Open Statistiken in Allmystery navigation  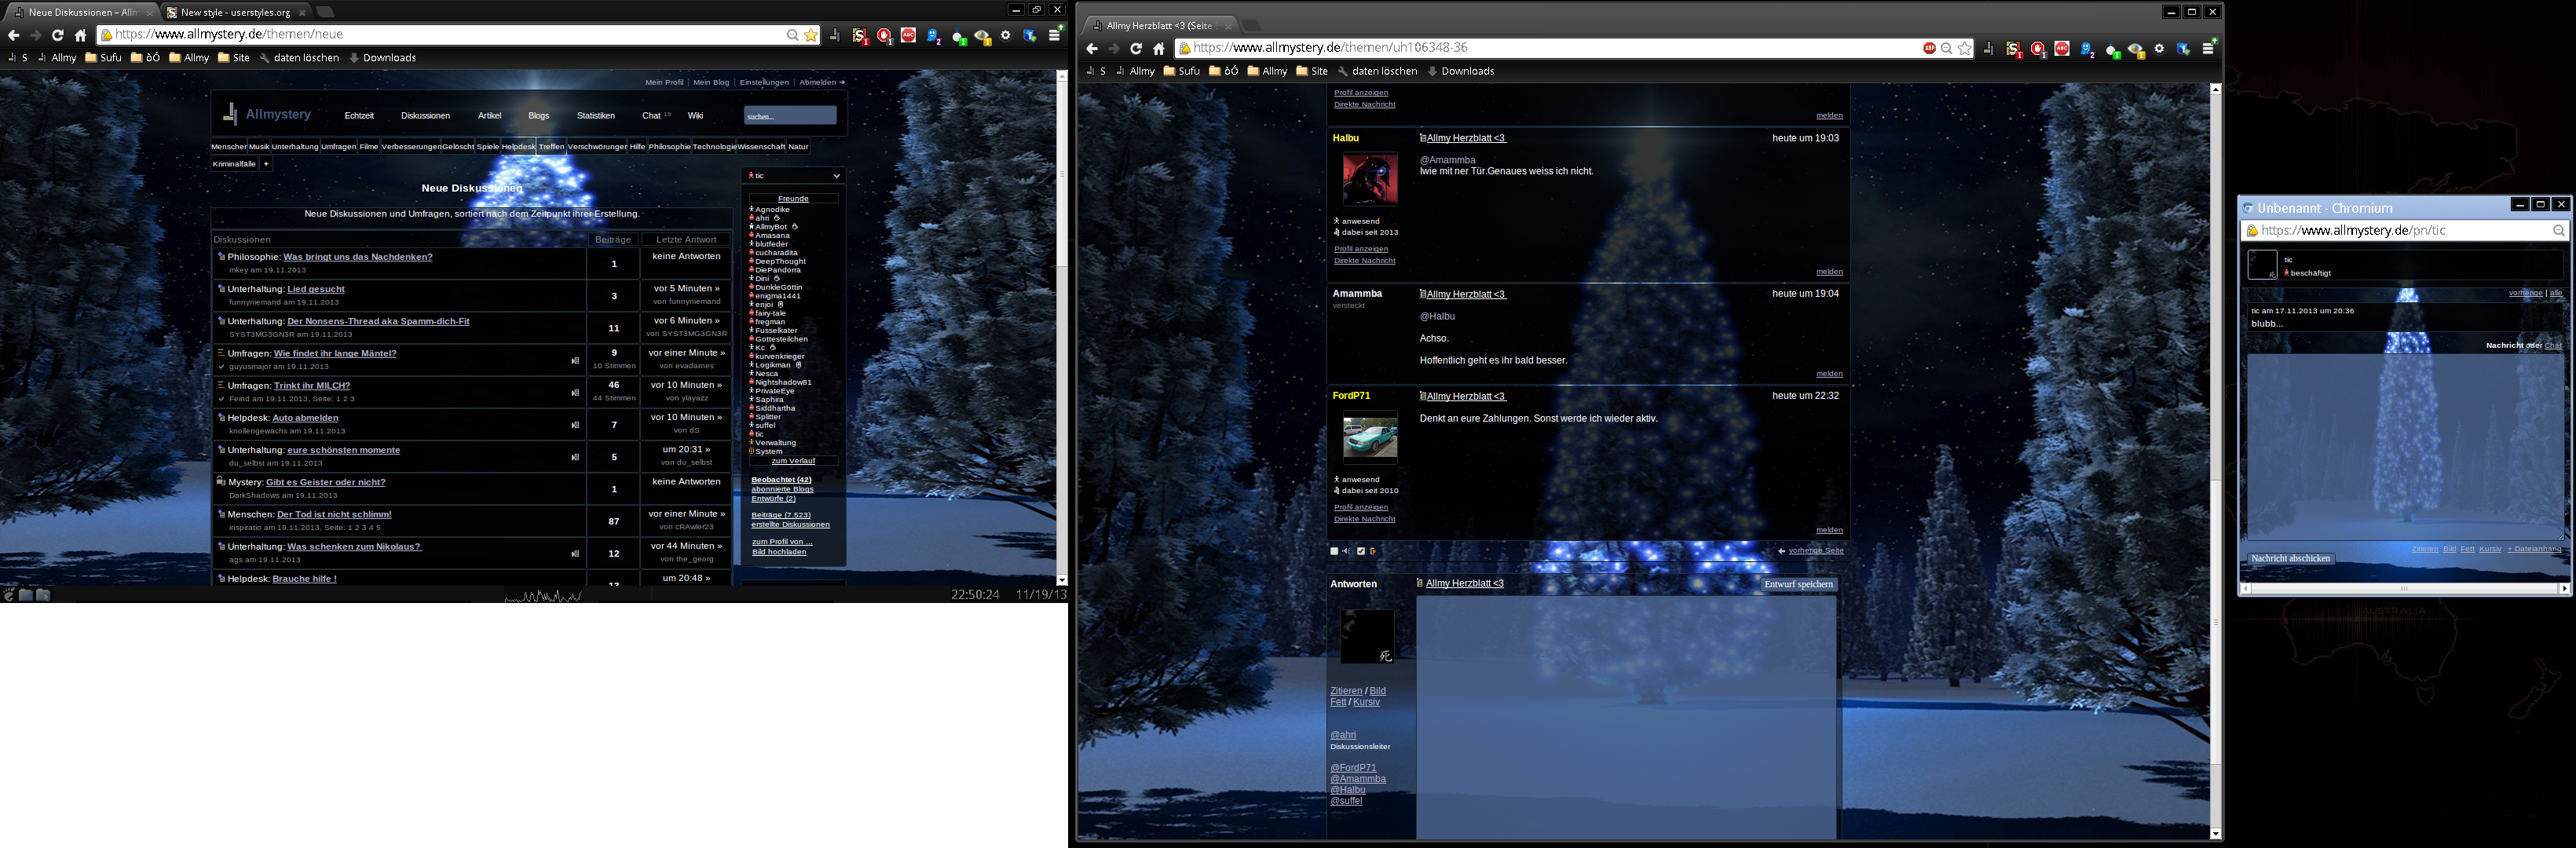[x=595, y=116]
